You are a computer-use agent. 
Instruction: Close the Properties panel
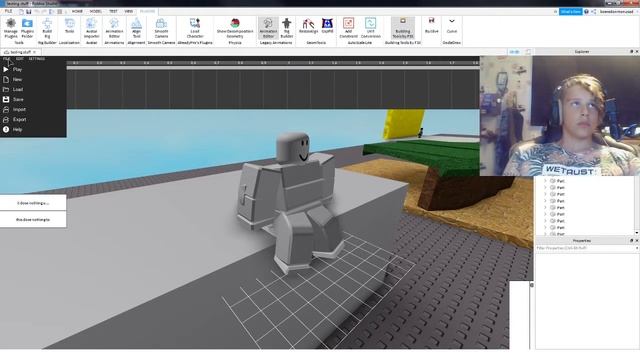[636, 241]
